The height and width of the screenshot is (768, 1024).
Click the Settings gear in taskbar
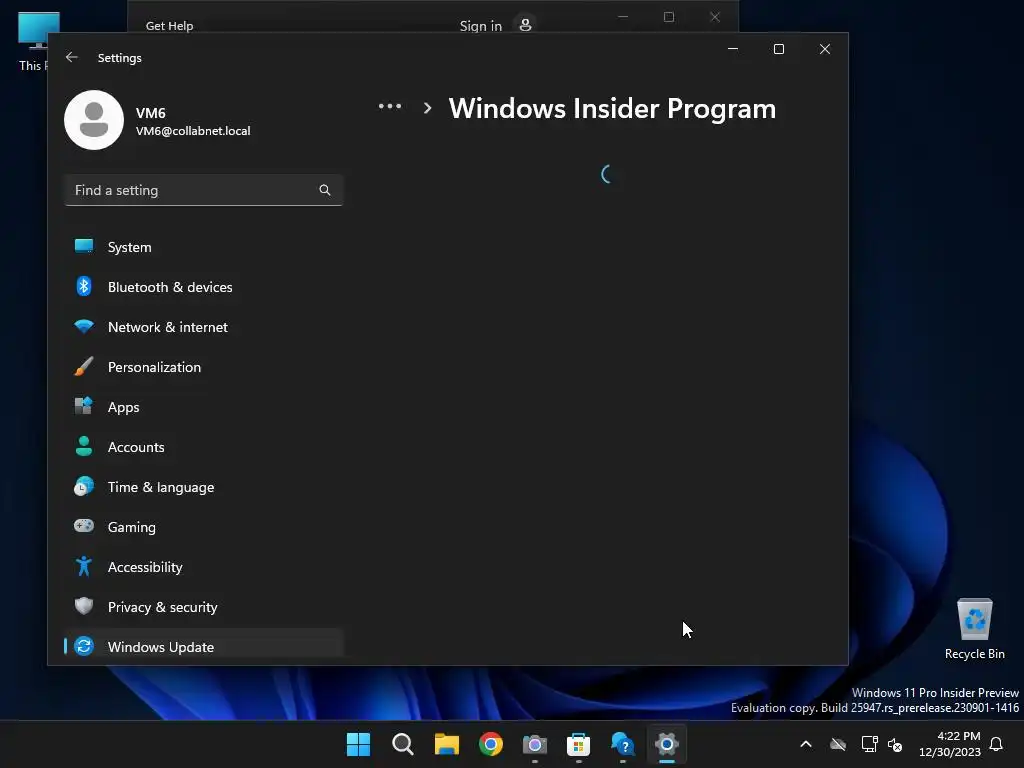point(667,744)
